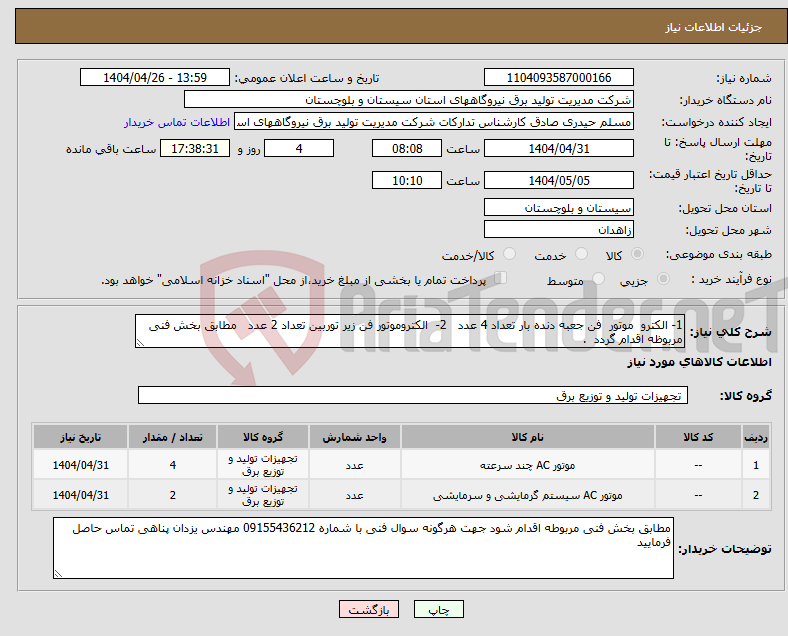Select the کالا radio button
Viewport: 788px width, 636px height.
tap(637, 254)
